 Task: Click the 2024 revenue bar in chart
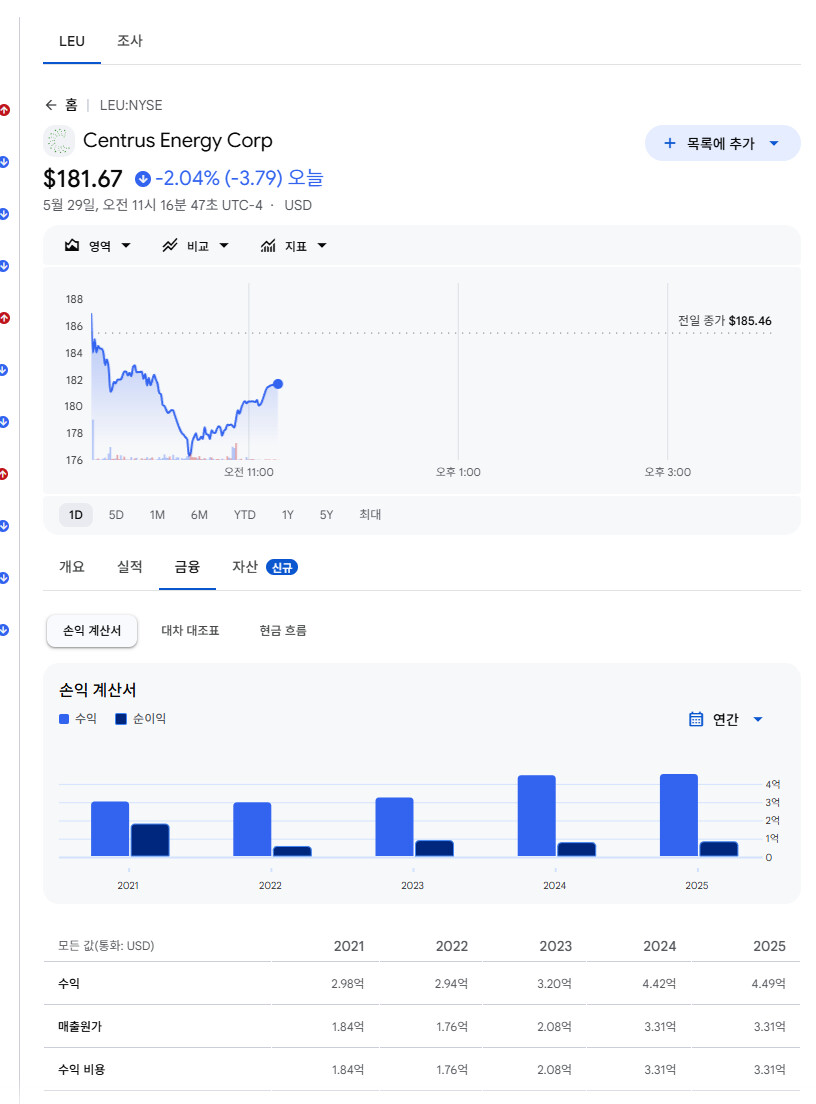point(536,816)
